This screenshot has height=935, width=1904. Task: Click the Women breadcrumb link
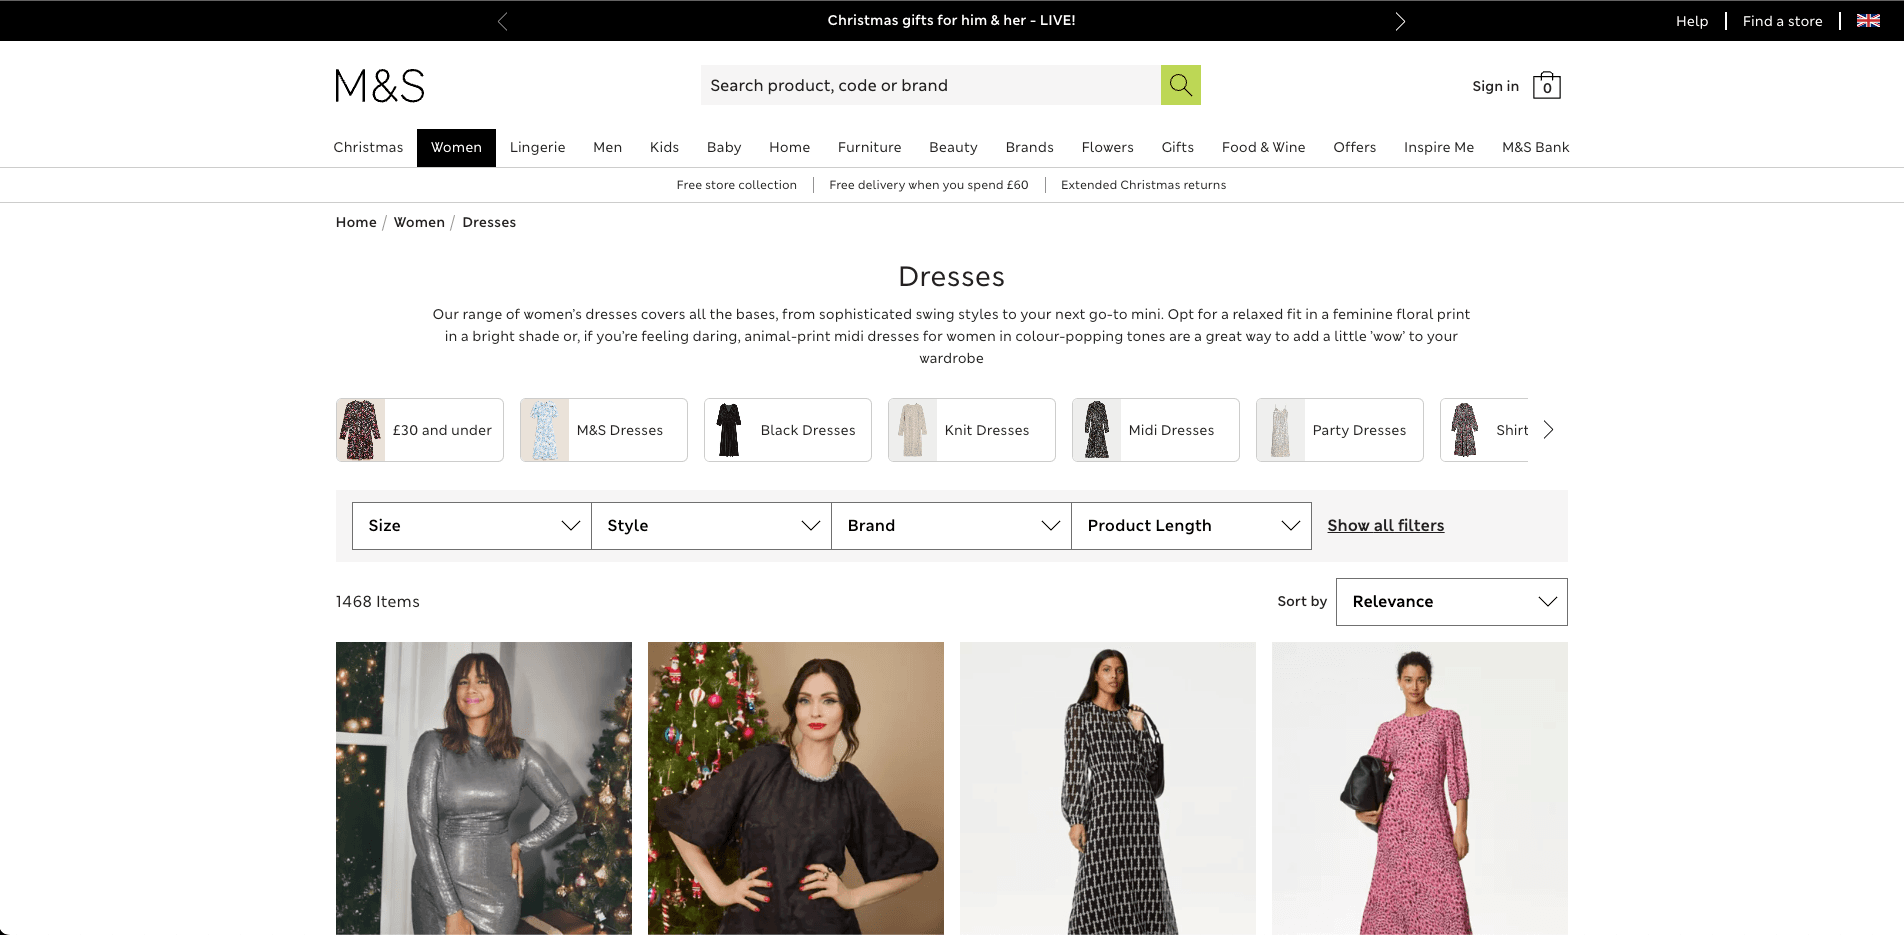pyautogui.click(x=419, y=222)
